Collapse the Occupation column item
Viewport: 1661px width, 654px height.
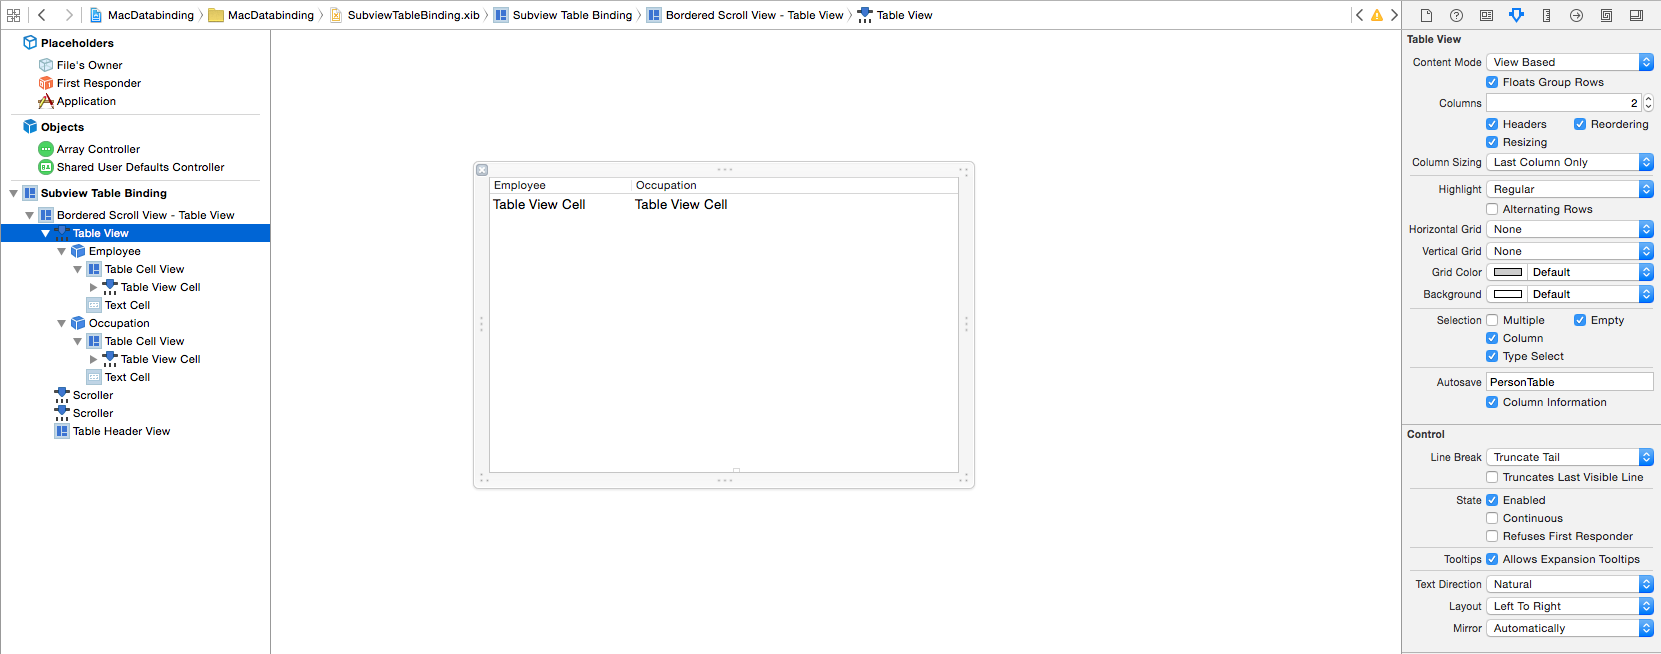tap(61, 323)
